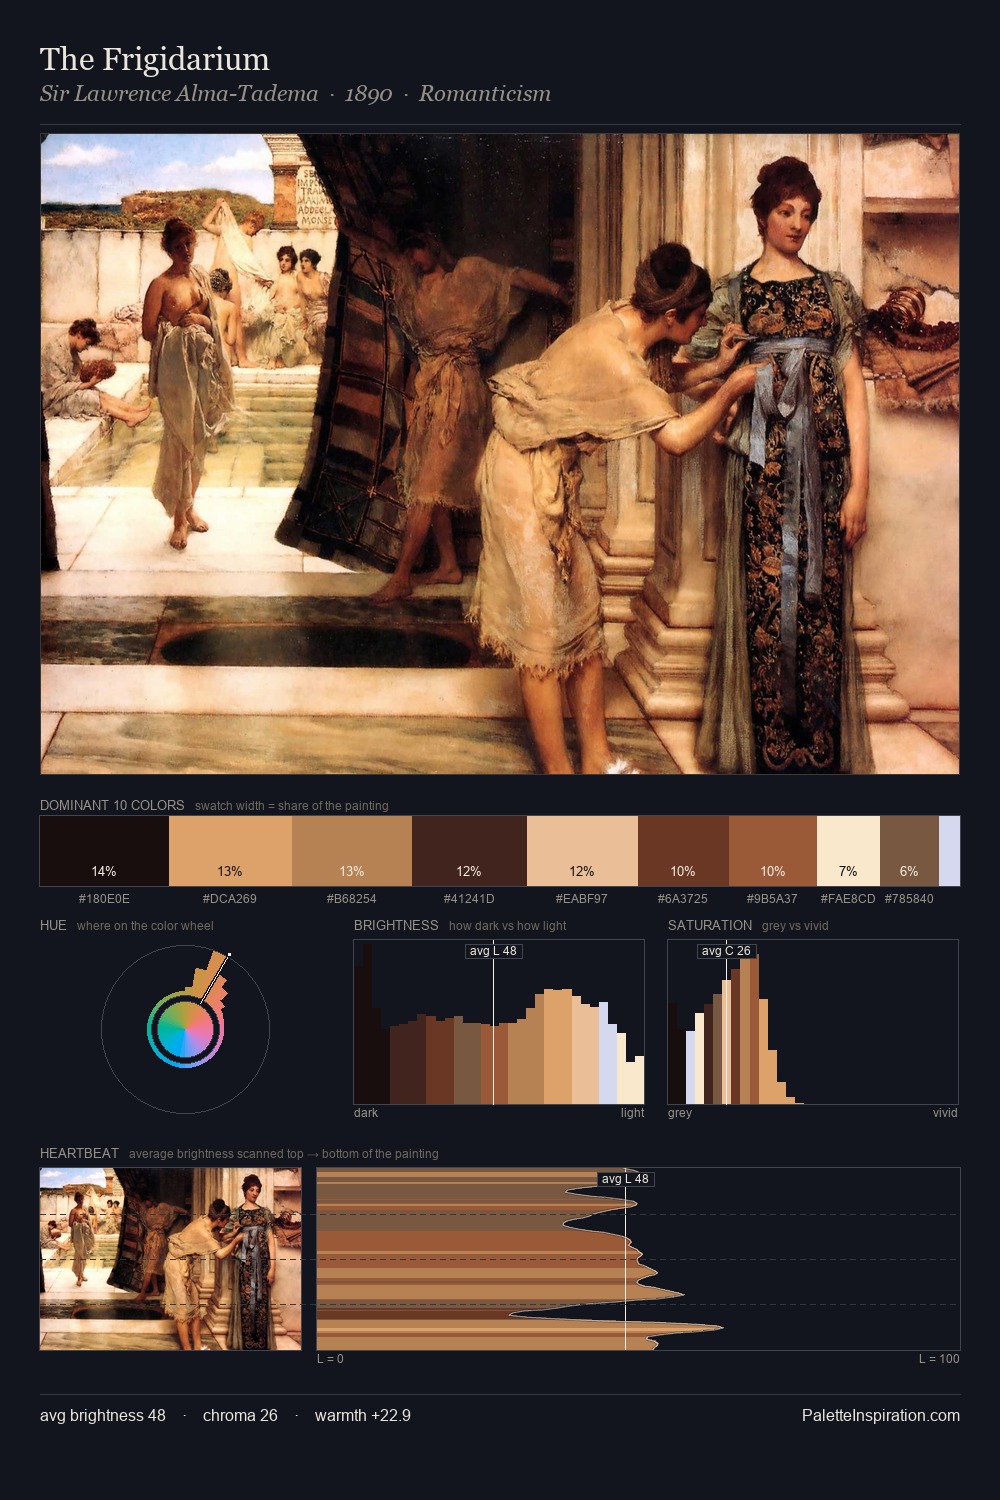Click 'chroma 26' footer stat
Screen dimensions: 1000x1500
[240, 1415]
